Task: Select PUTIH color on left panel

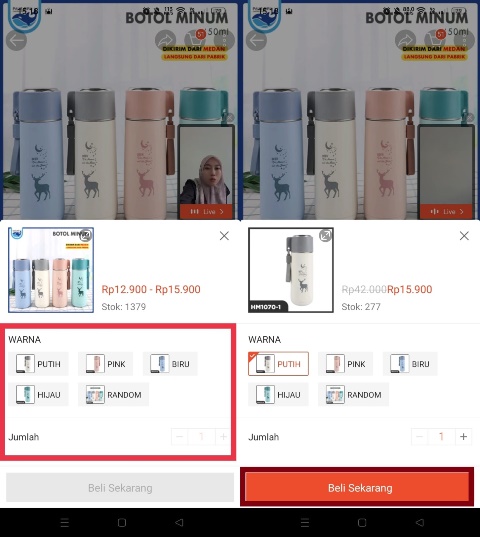Action: 38,364
